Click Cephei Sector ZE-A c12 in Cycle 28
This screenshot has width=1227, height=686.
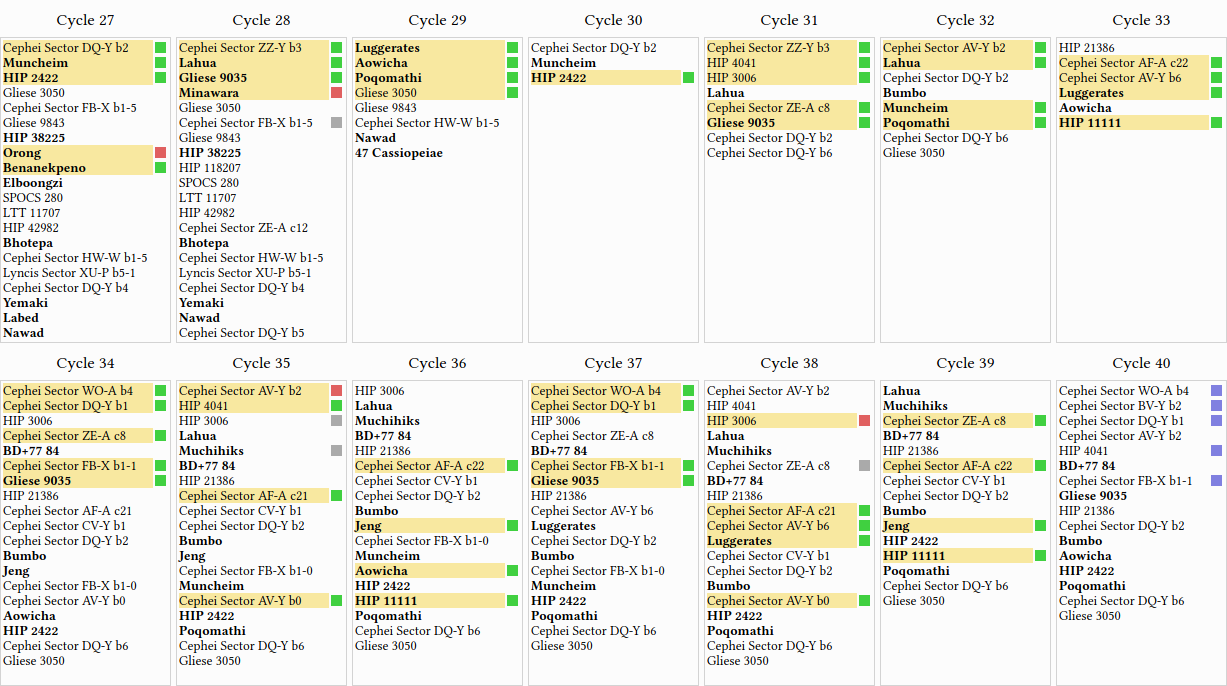(244, 228)
